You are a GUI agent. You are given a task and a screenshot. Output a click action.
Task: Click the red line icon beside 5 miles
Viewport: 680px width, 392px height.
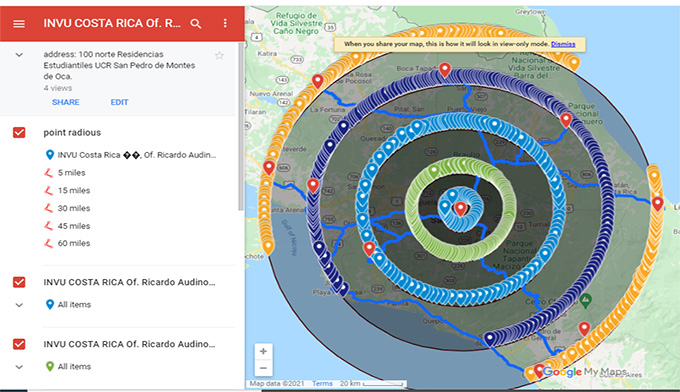pyautogui.click(x=49, y=173)
